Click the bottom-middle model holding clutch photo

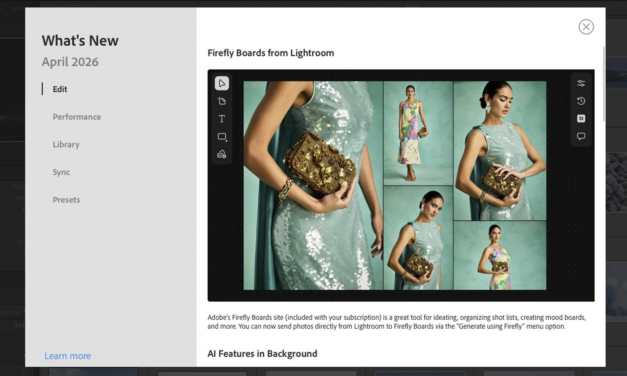[x=418, y=238]
